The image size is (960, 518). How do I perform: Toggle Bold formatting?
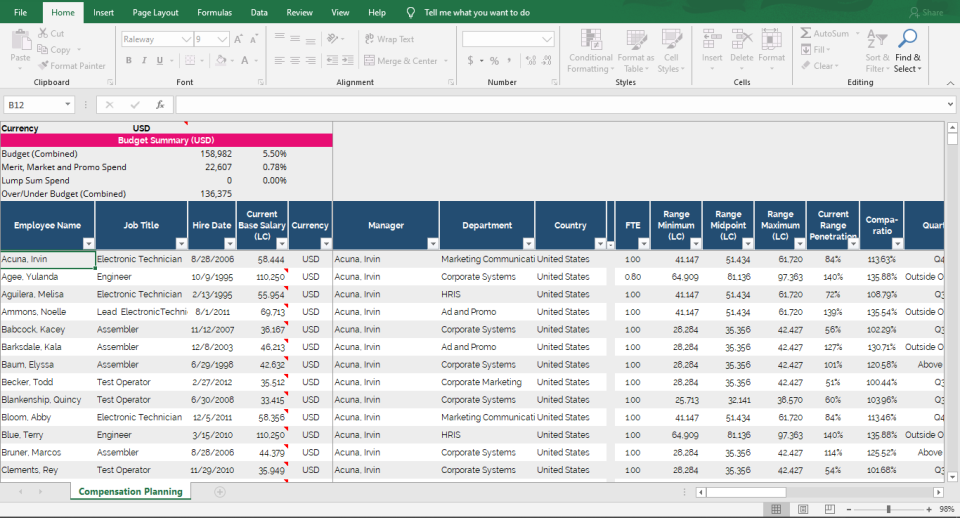[128, 61]
